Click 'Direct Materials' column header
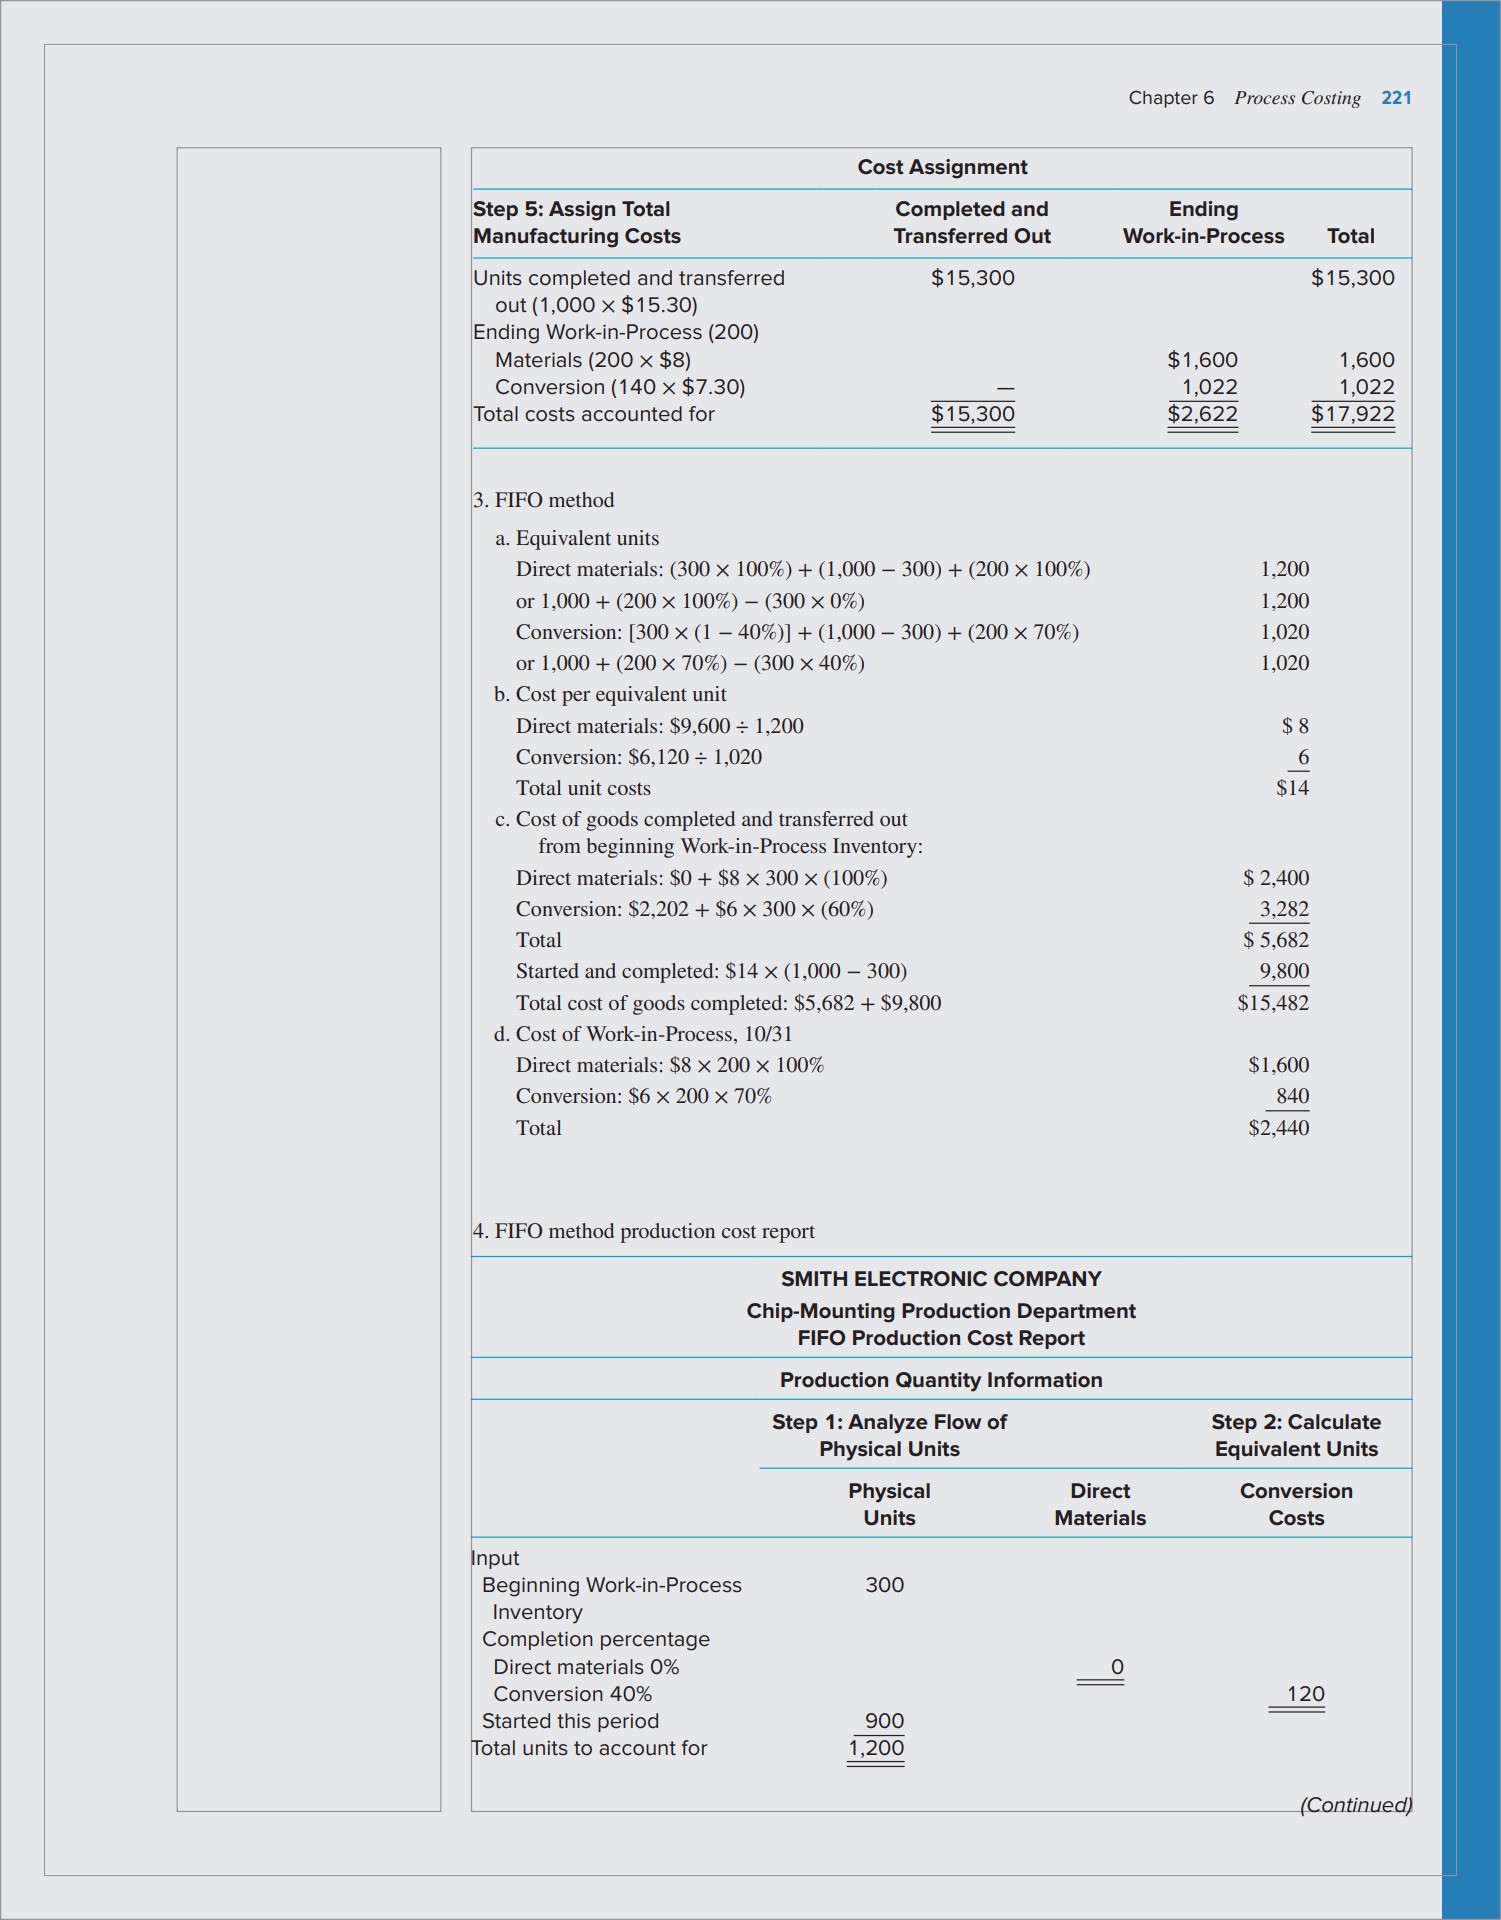This screenshot has height=1920, width=1501. [x=1100, y=1504]
